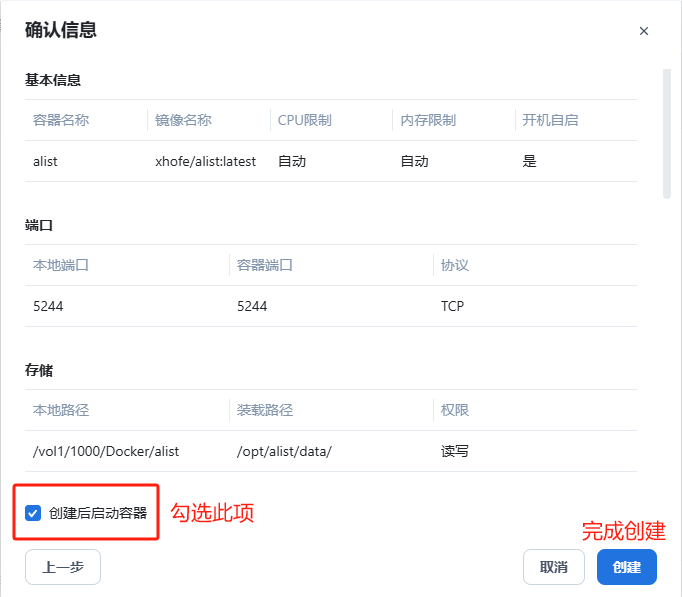The image size is (682, 597).
Task: Click the TCP protocol cell
Action: coord(452,307)
